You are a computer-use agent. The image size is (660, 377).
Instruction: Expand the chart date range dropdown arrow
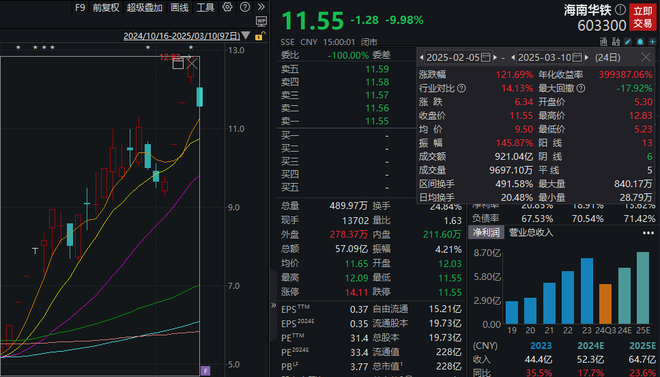[246, 36]
